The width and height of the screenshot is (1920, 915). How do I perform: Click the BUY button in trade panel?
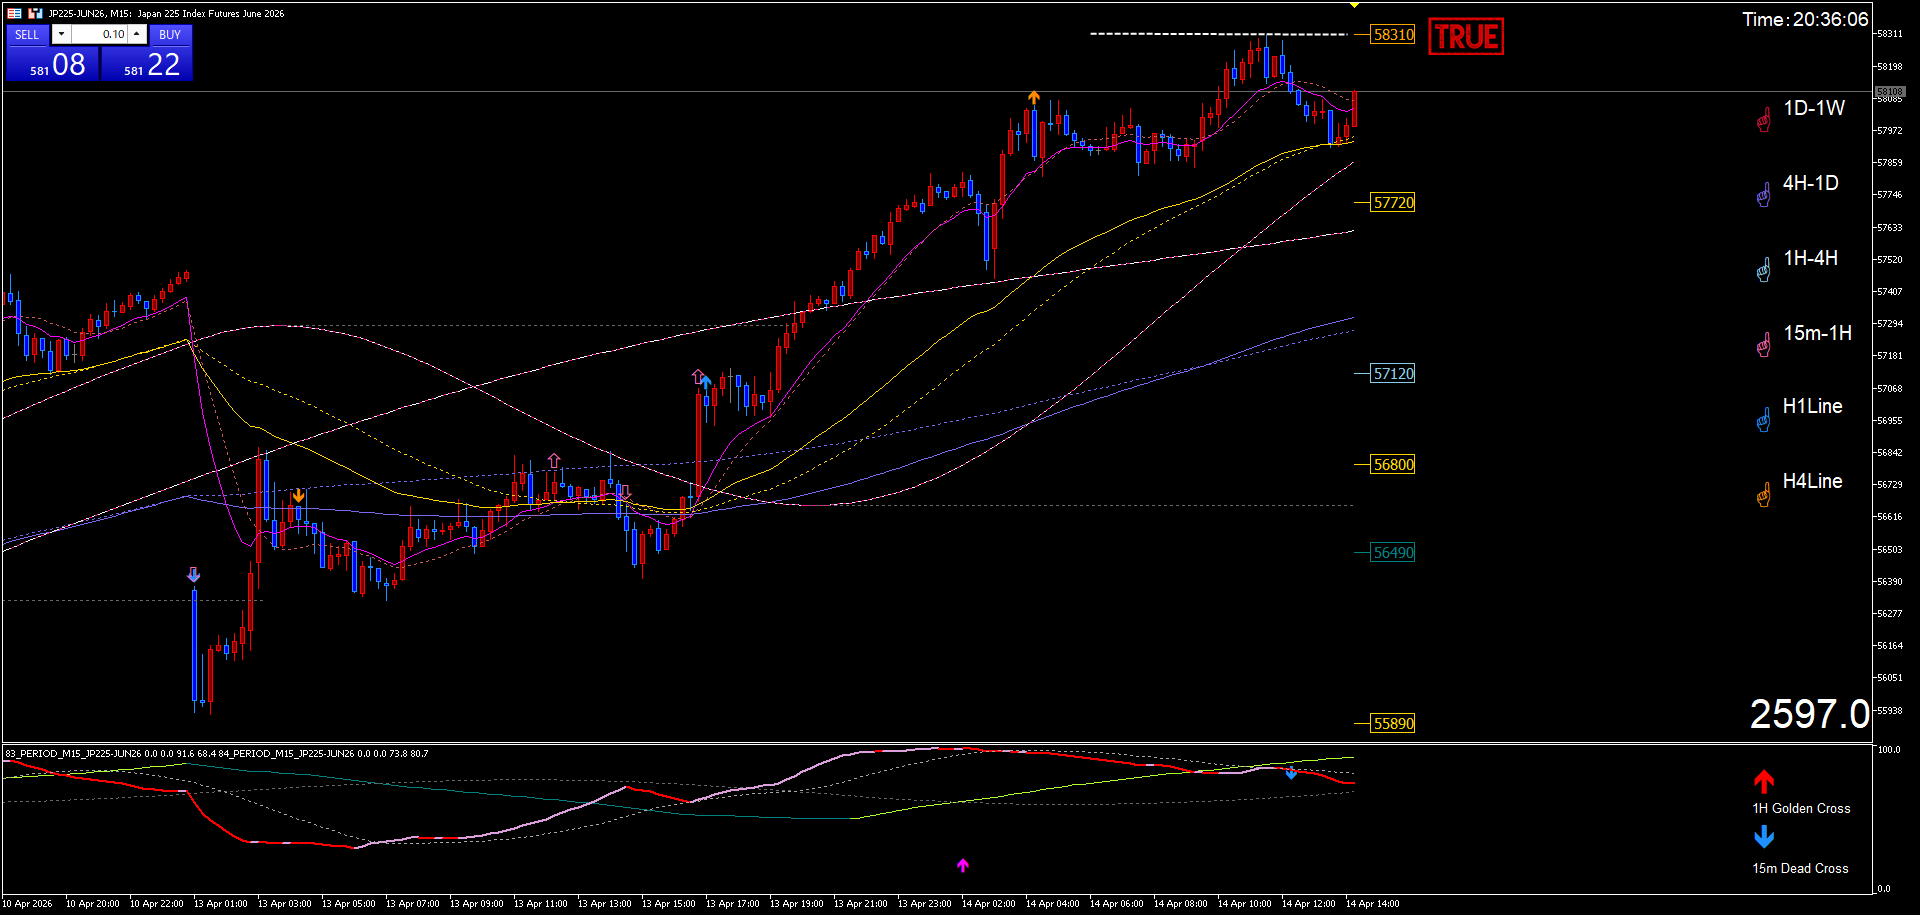(x=170, y=34)
